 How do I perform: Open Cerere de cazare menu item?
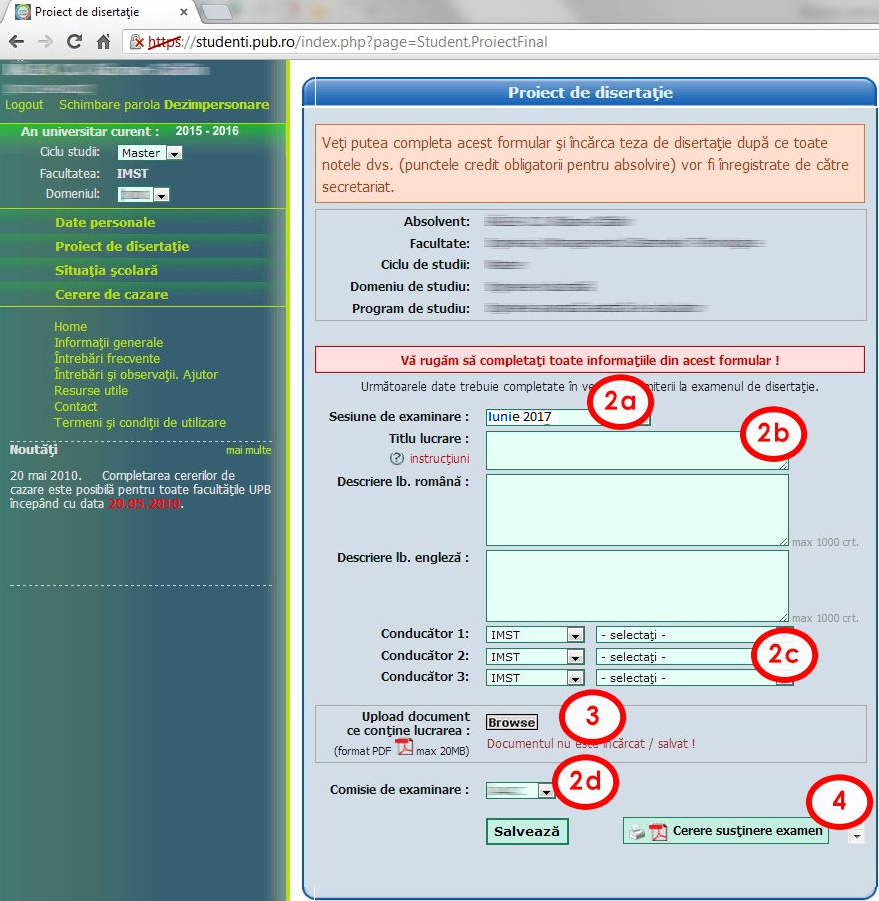pyautogui.click(x=111, y=295)
